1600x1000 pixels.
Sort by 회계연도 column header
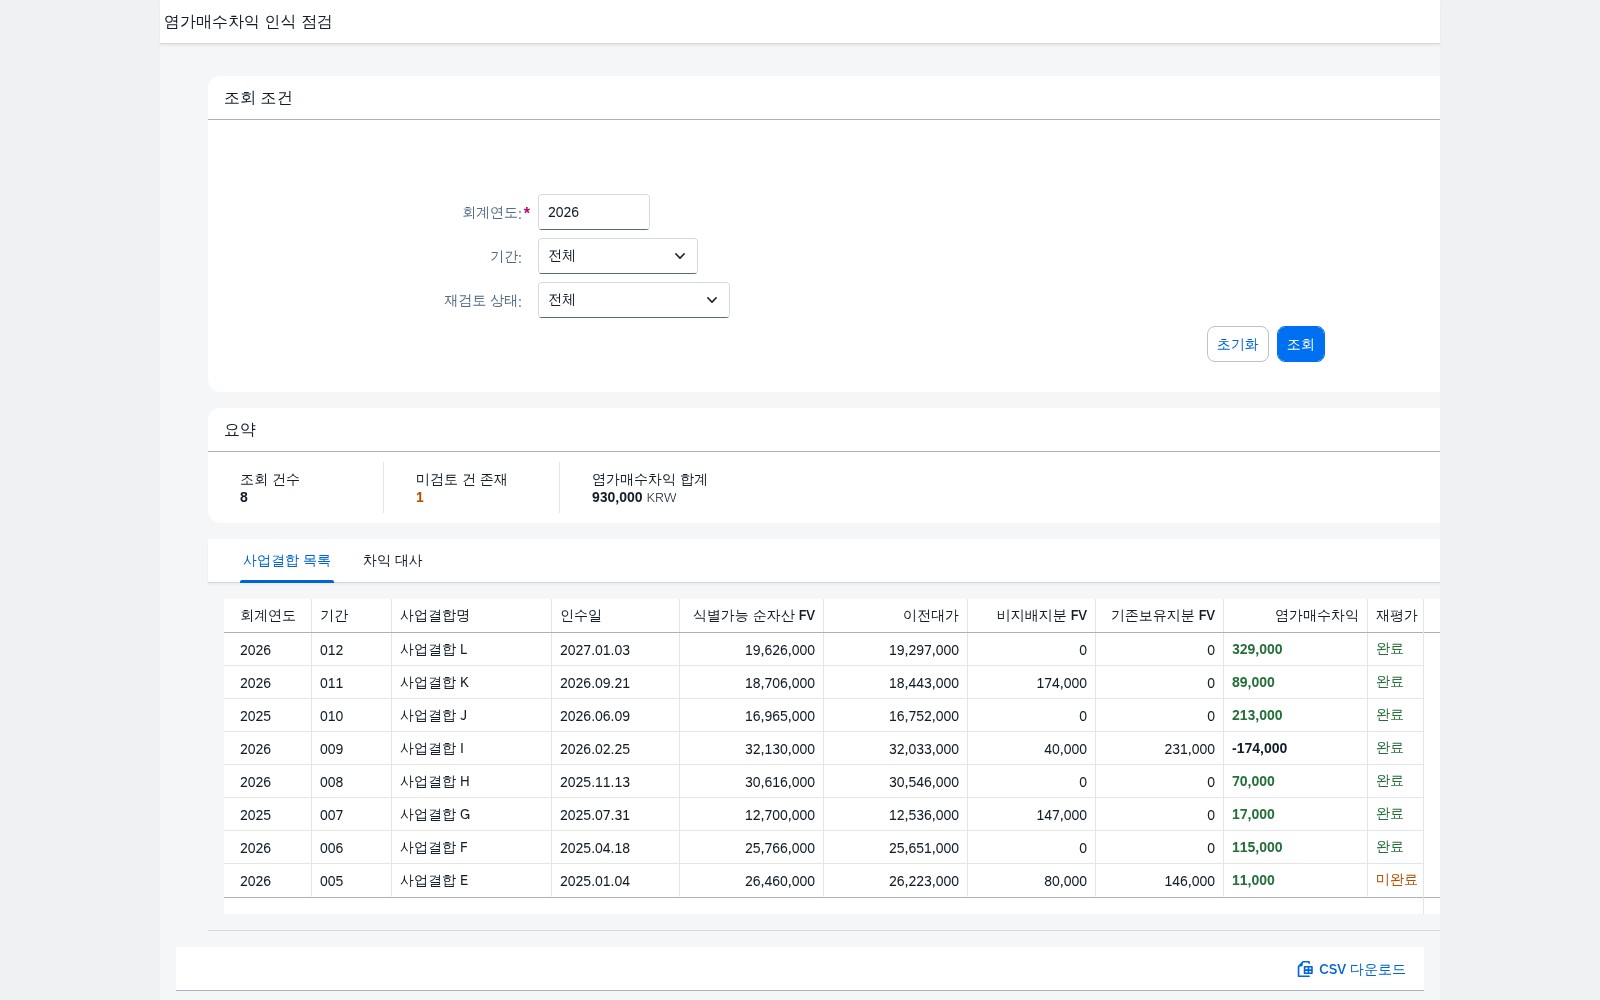268,616
